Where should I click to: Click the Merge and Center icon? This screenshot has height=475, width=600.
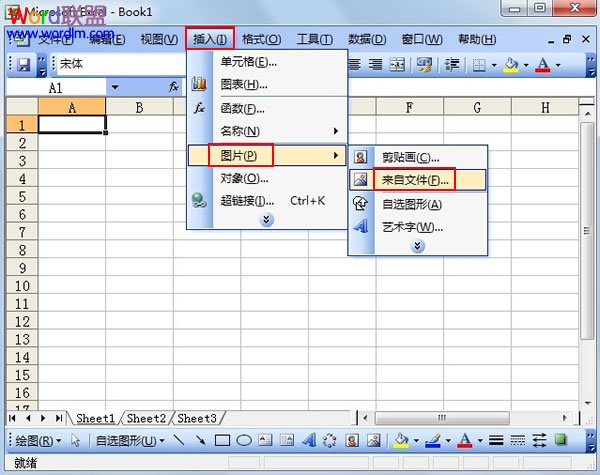397,64
